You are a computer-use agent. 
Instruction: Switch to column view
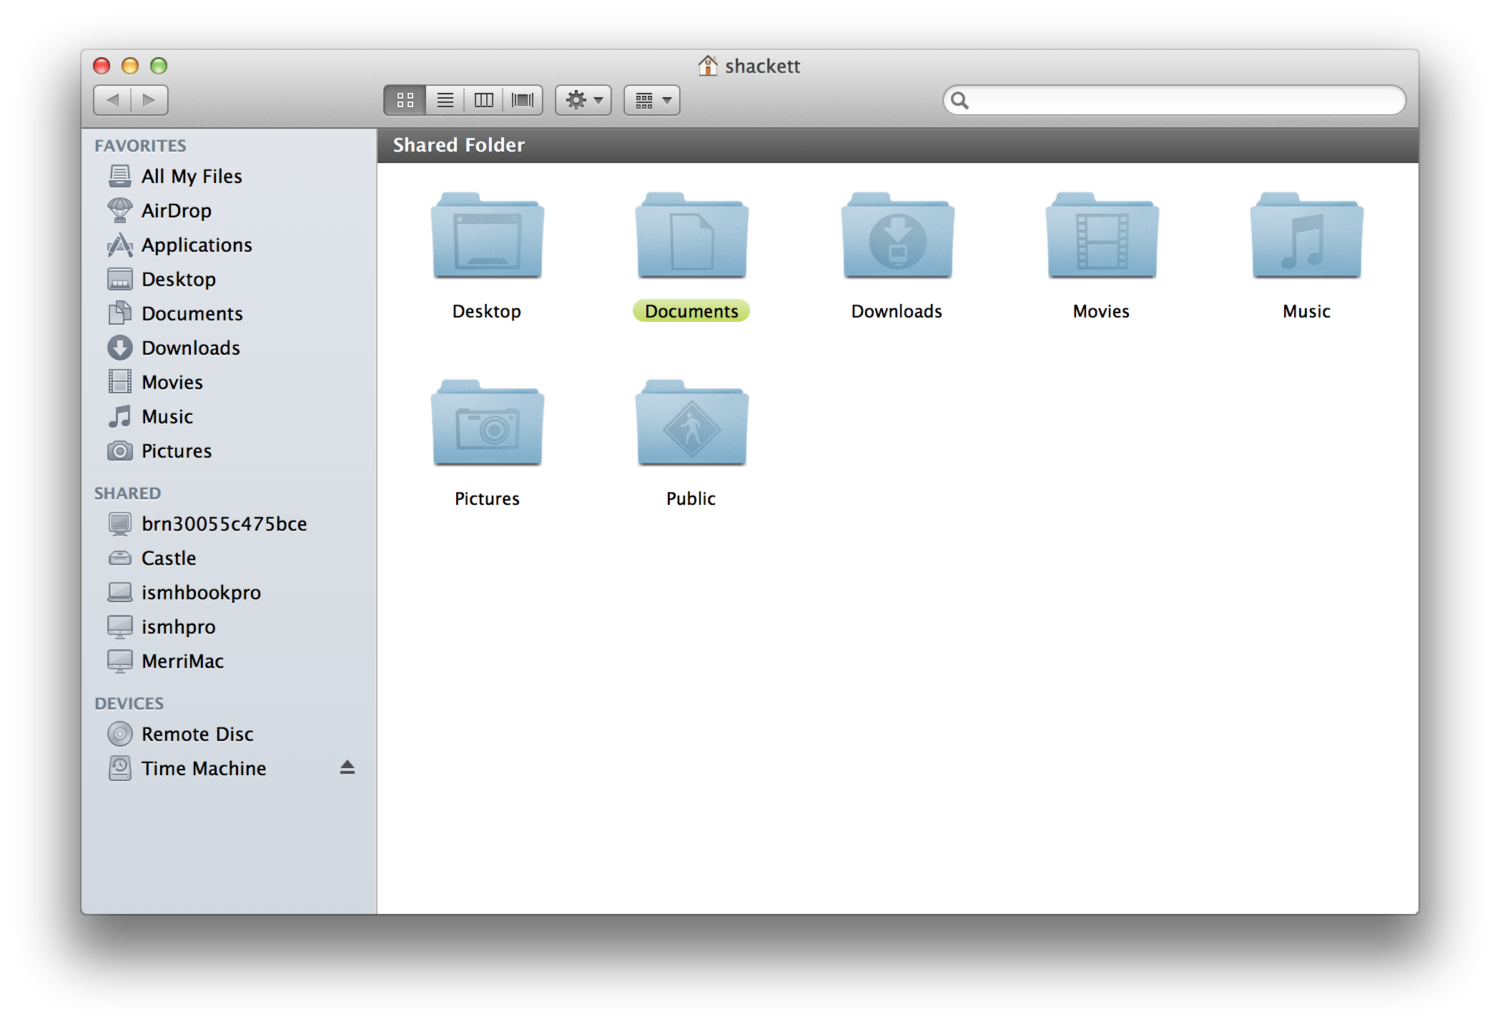click(x=483, y=100)
